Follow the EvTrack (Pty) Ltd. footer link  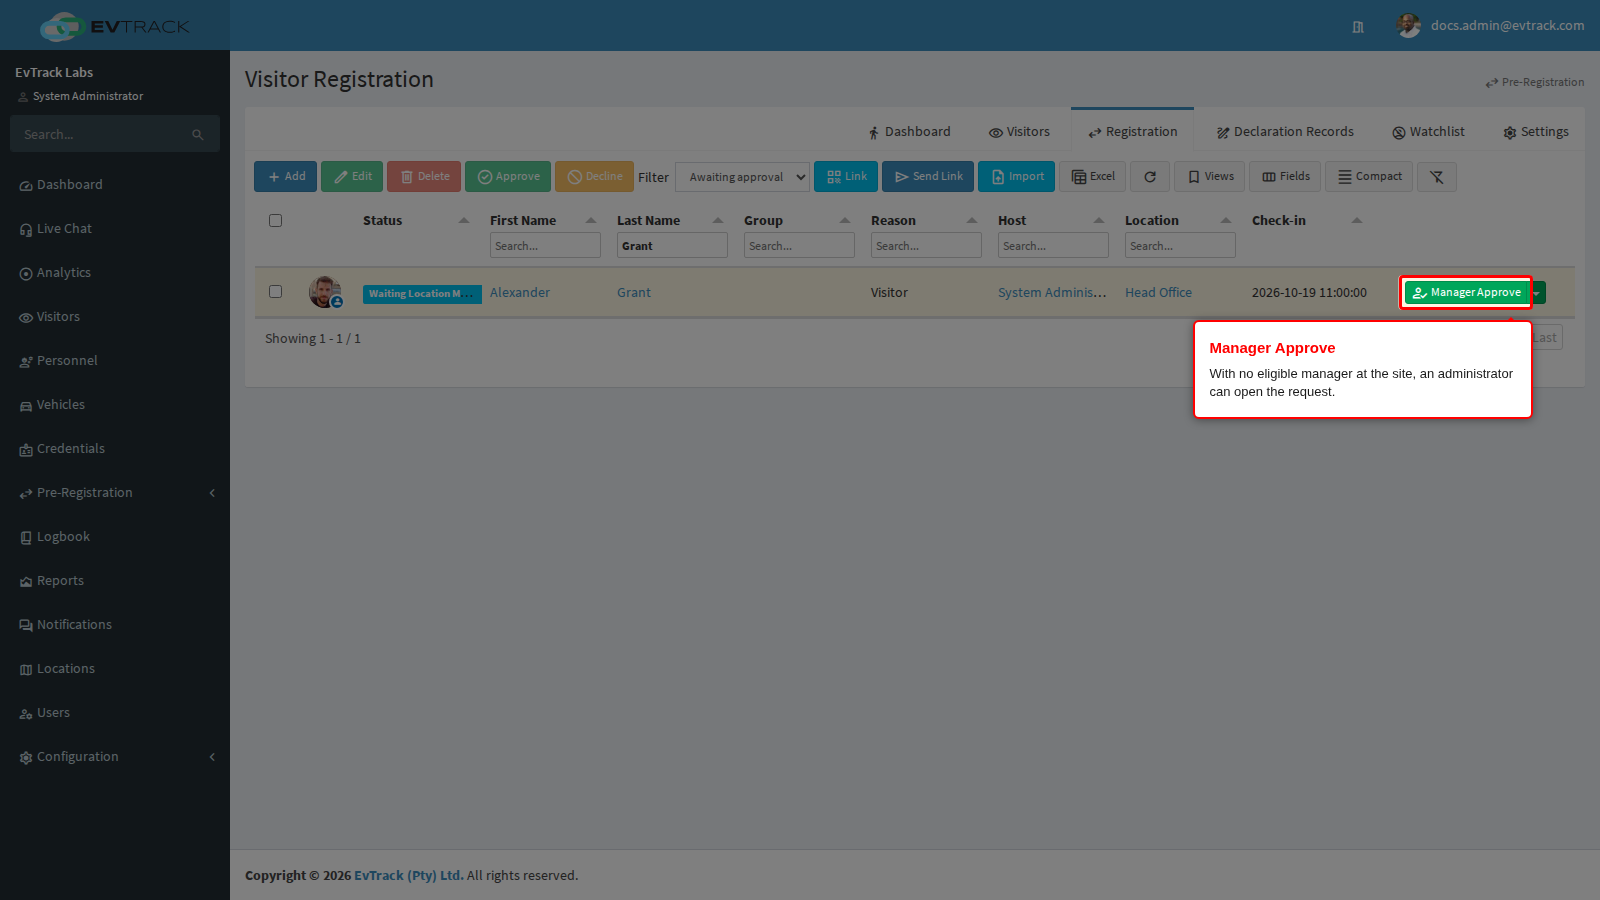tap(408, 876)
